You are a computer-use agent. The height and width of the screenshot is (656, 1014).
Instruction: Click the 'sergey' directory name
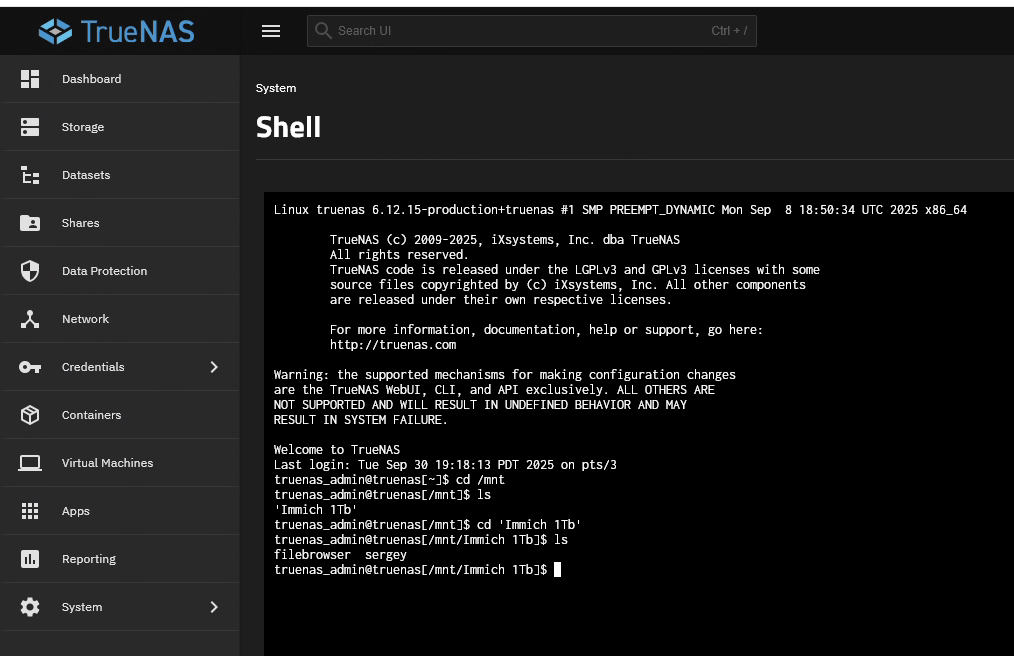tap(385, 554)
